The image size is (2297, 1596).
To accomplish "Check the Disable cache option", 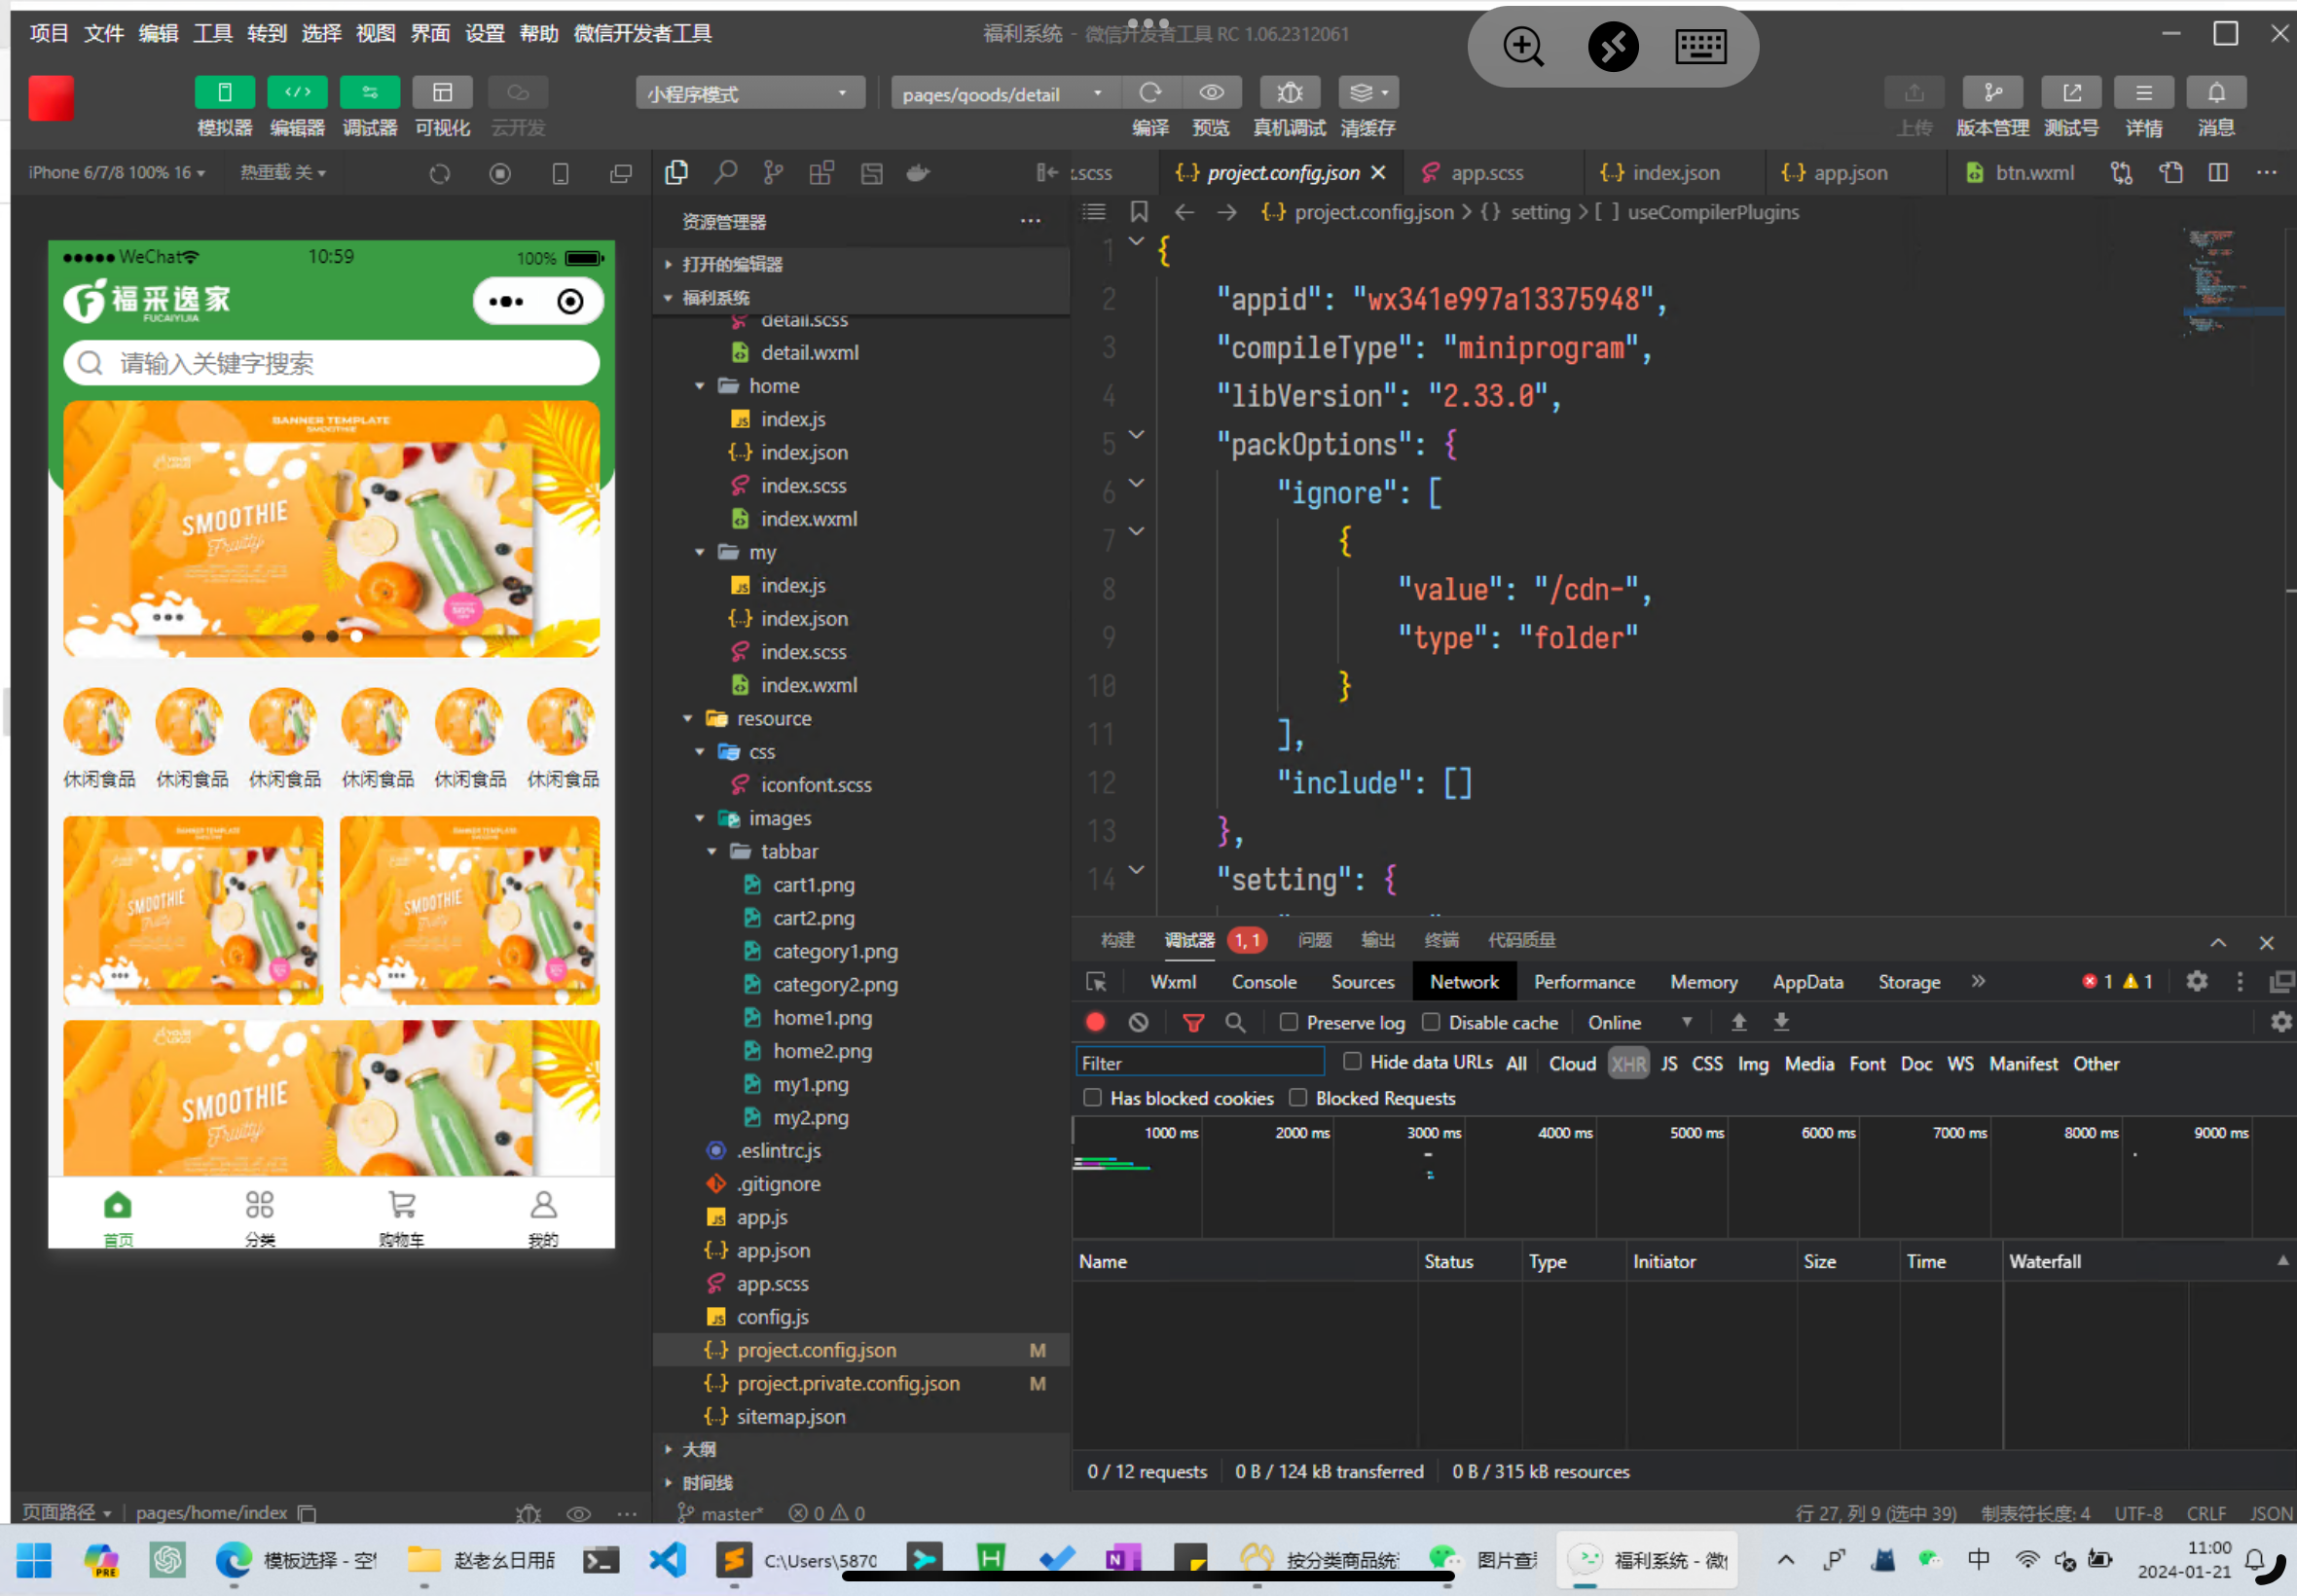I will click(x=1431, y=1022).
